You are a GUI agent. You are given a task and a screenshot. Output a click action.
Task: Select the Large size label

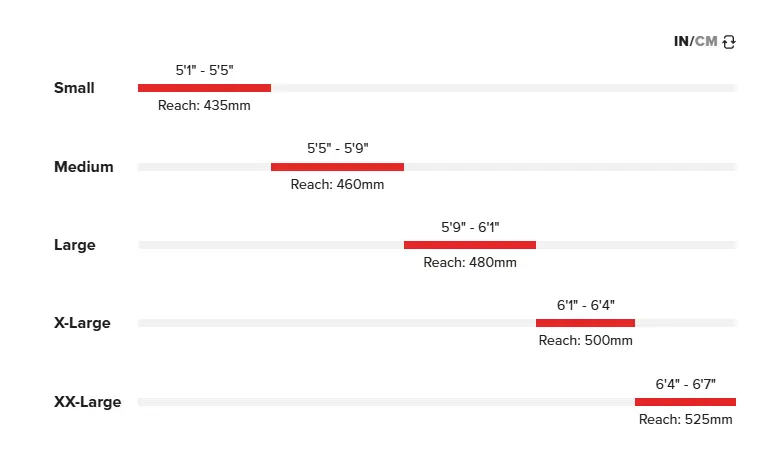tap(75, 245)
